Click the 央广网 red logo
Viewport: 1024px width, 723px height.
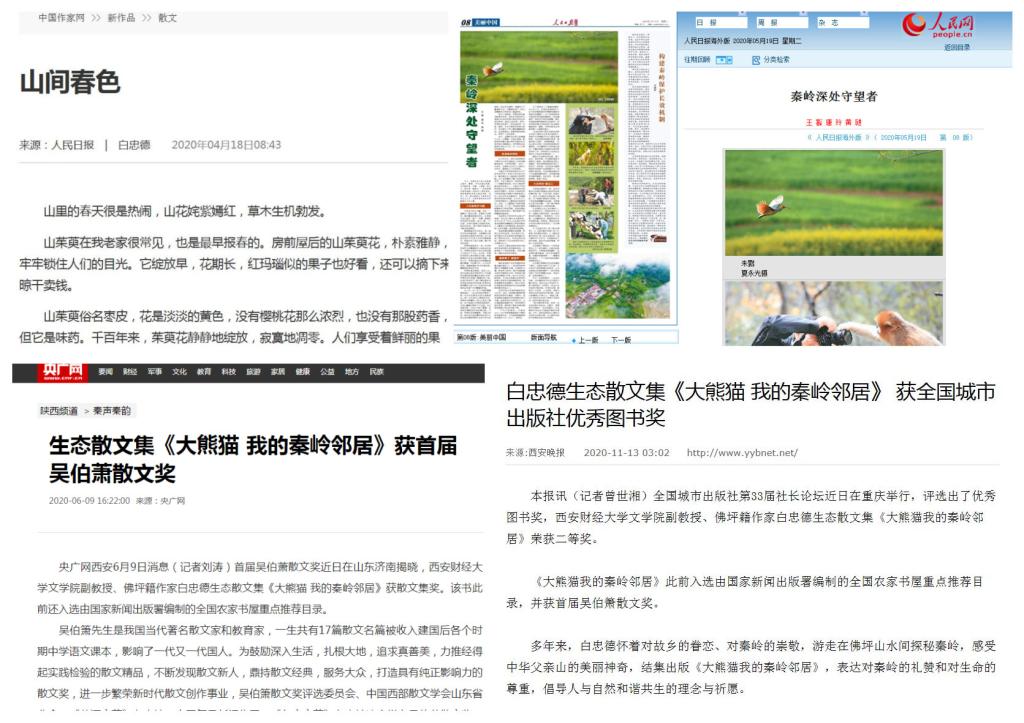[62, 373]
